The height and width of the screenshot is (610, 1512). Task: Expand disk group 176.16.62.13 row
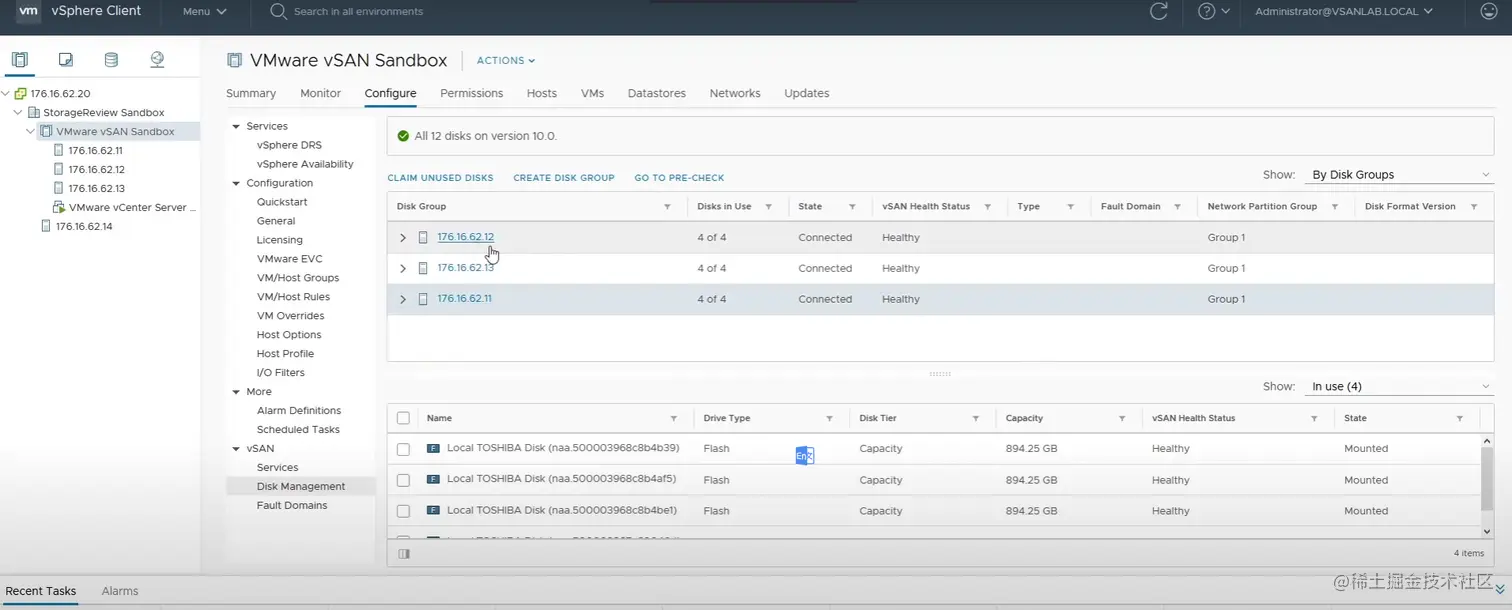click(x=403, y=269)
